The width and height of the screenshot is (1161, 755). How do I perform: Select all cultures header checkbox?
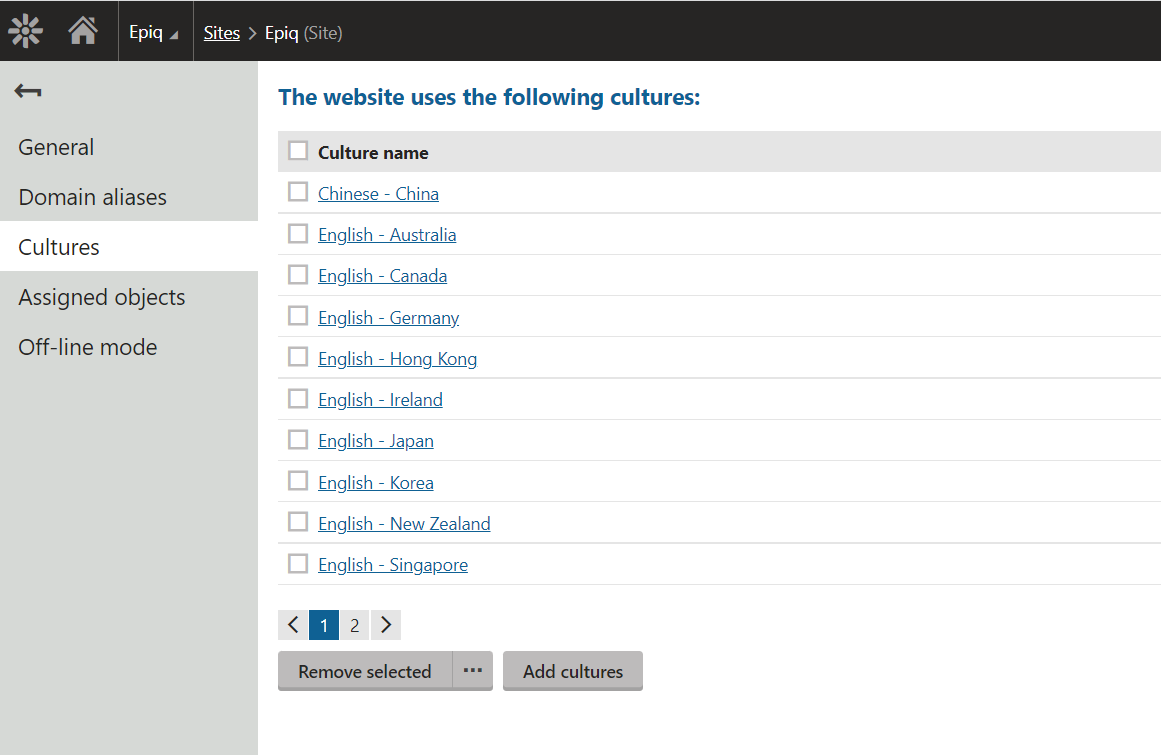298,151
